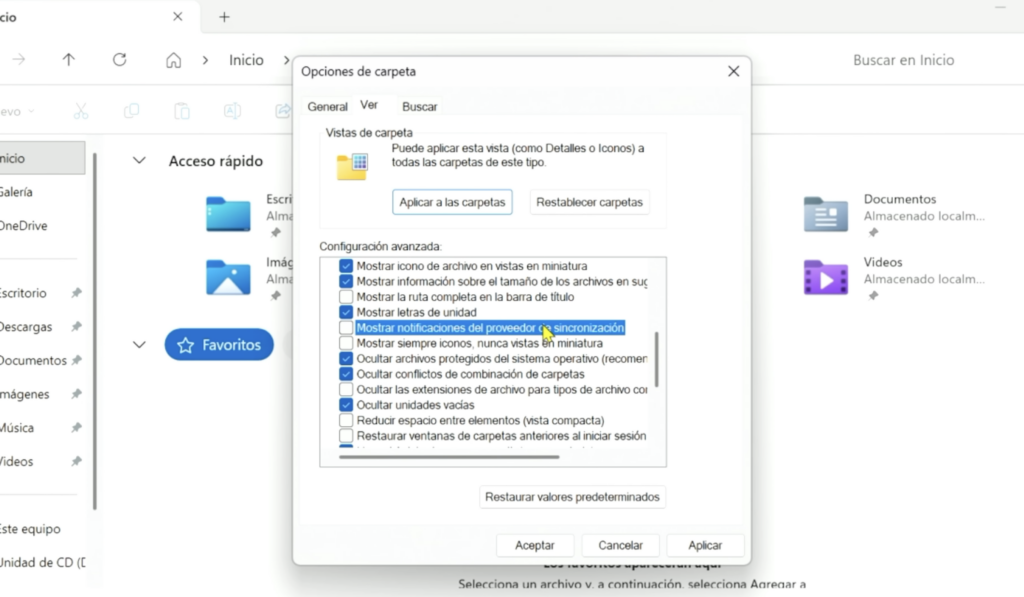The width and height of the screenshot is (1024, 597).
Task: Select Descargas in the navigation pane
Action: tap(25, 327)
